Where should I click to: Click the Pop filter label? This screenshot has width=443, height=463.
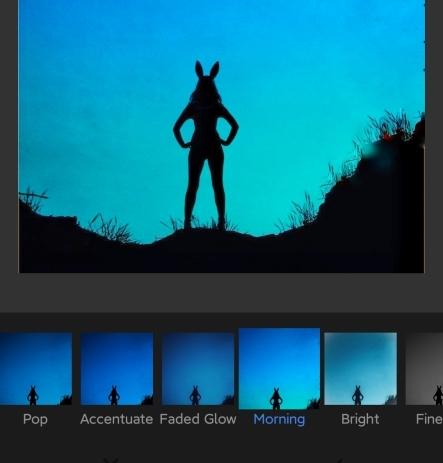click(35, 419)
